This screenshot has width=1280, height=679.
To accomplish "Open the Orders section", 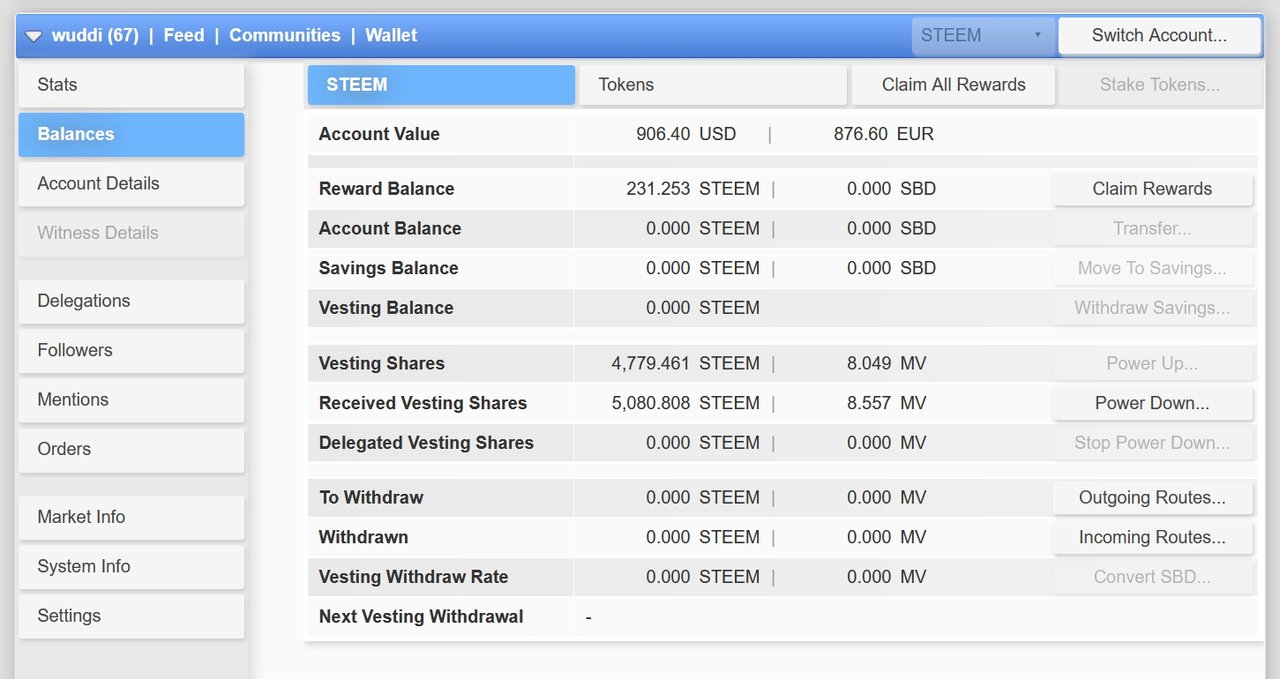I will click(x=131, y=449).
